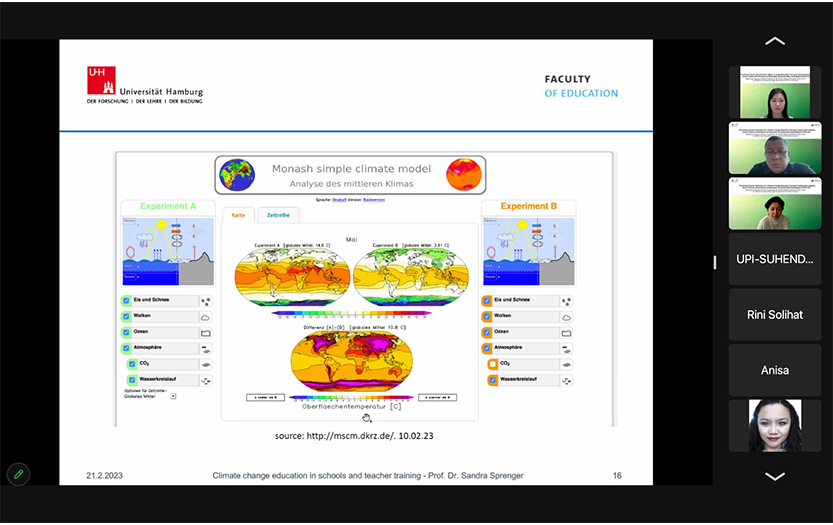
Task: Select the Rini Solihat participant tile
Action: [x=774, y=315]
